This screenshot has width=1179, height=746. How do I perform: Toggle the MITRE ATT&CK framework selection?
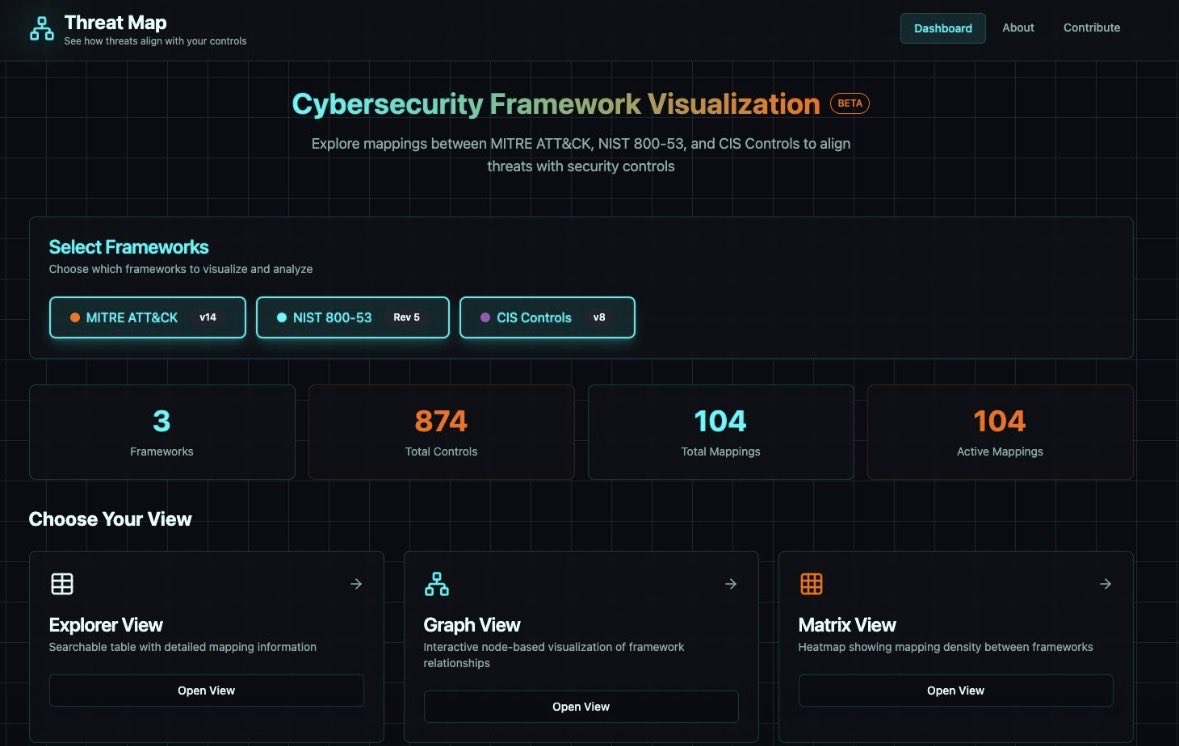pos(147,317)
